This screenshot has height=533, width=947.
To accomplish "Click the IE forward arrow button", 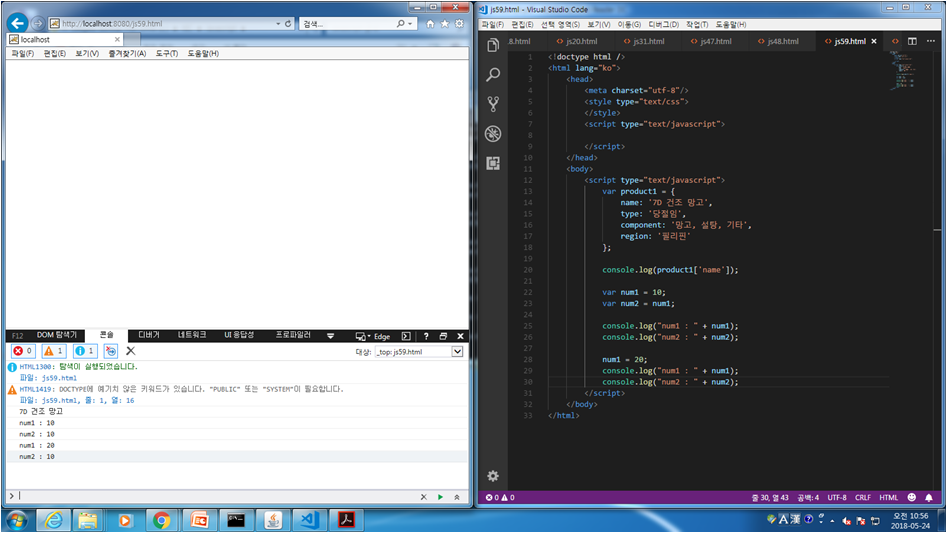I will 37,24.
